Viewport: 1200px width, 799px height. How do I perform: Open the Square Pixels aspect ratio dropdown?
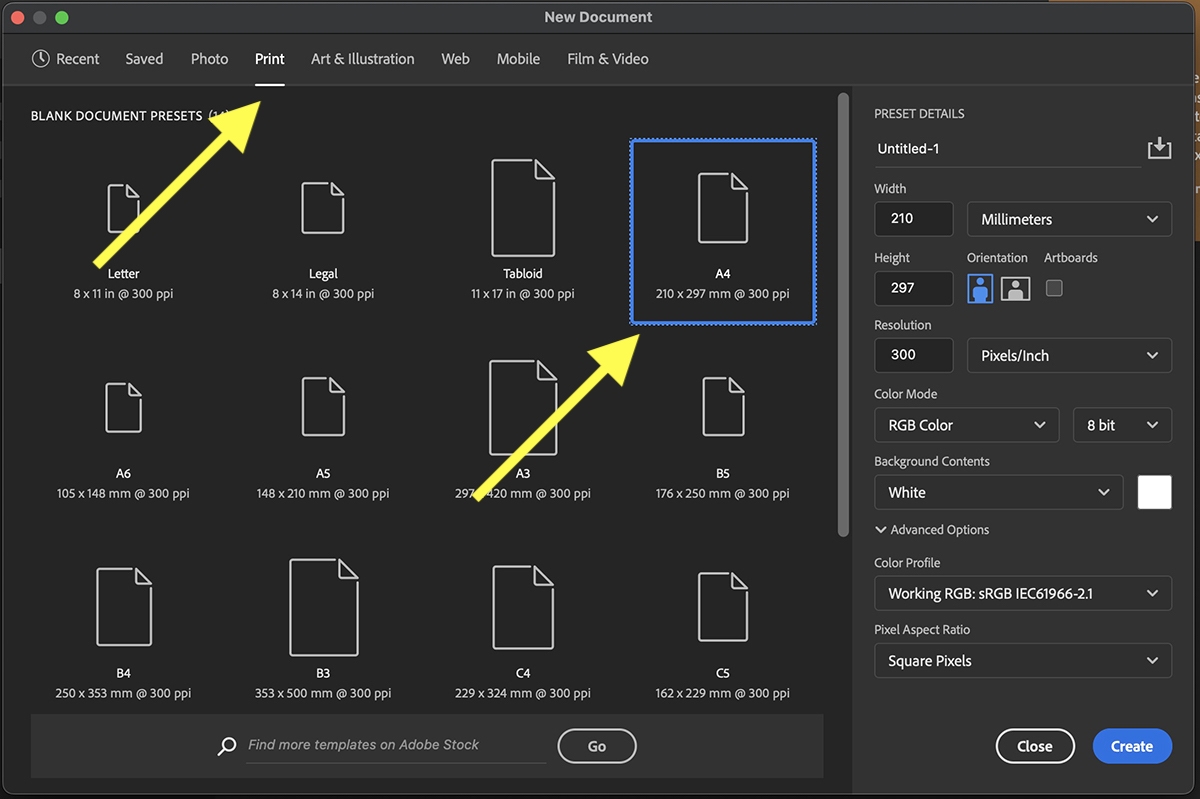coord(1023,661)
